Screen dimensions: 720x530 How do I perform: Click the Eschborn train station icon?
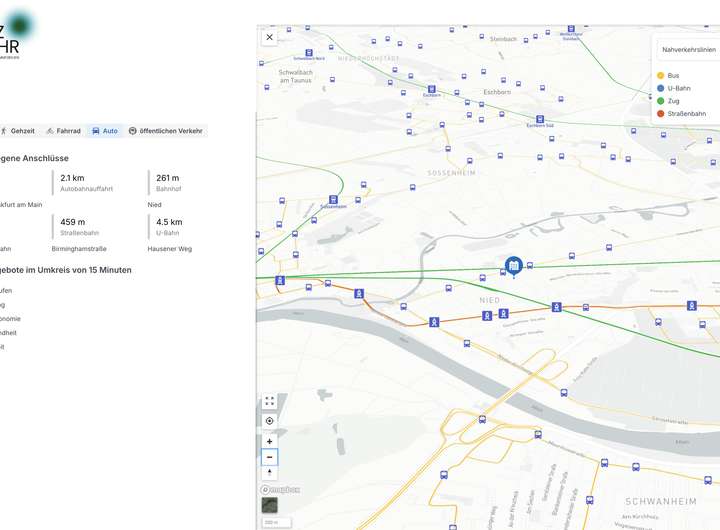pyautogui.click(x=431, y=89)
